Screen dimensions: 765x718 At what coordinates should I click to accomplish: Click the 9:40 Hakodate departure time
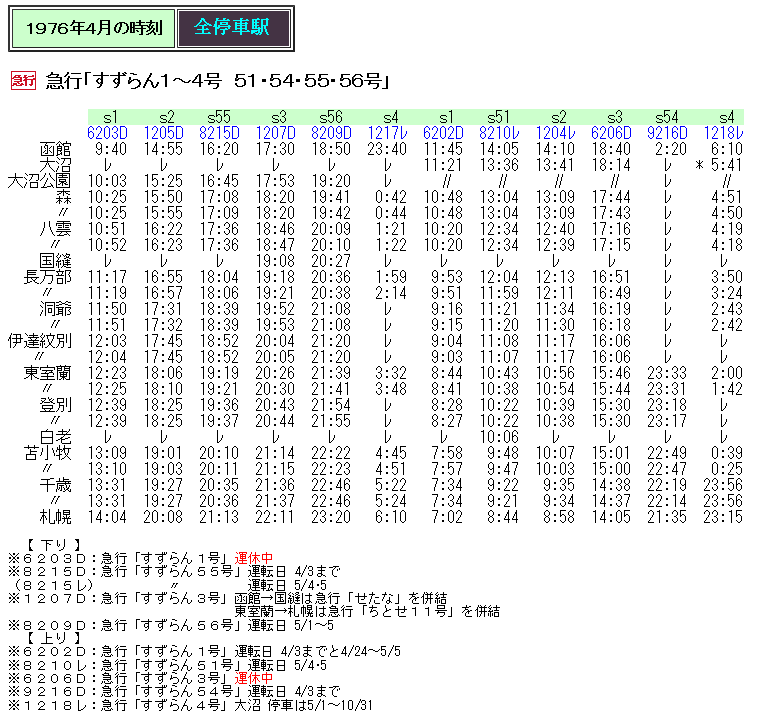pyautogui.click(x=111, y=149)
